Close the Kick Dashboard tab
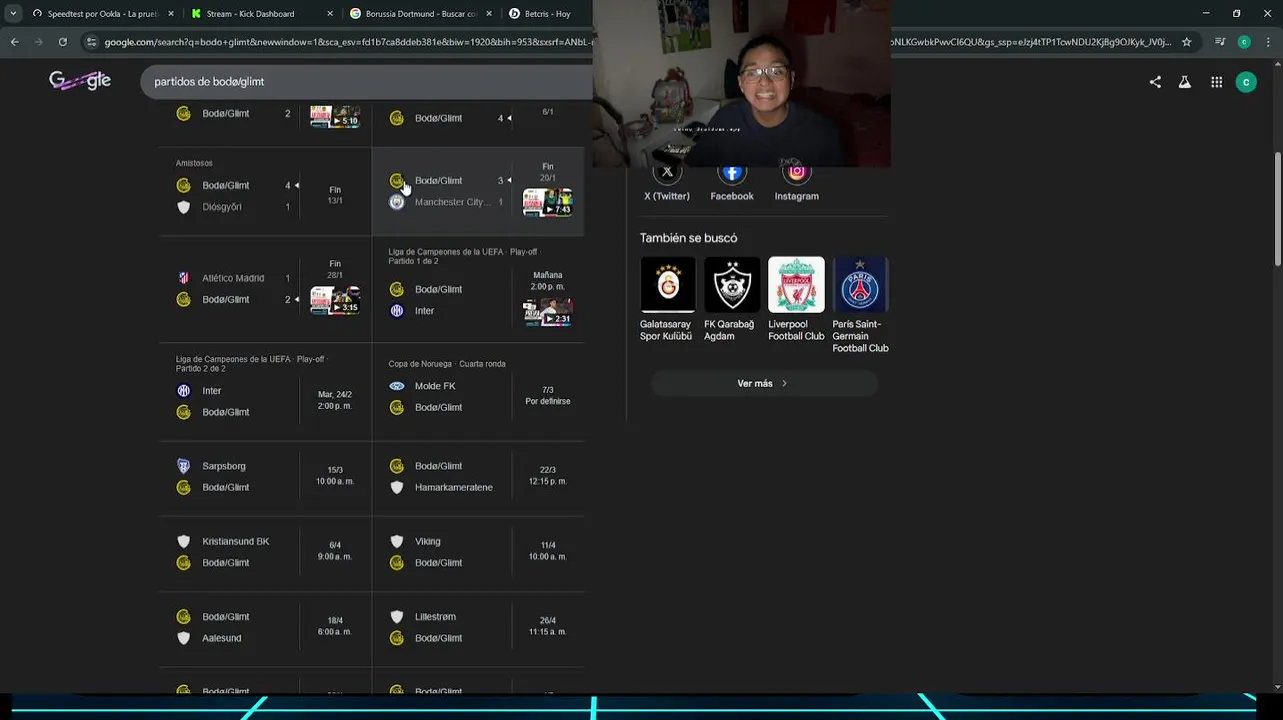 pos(330,14)
